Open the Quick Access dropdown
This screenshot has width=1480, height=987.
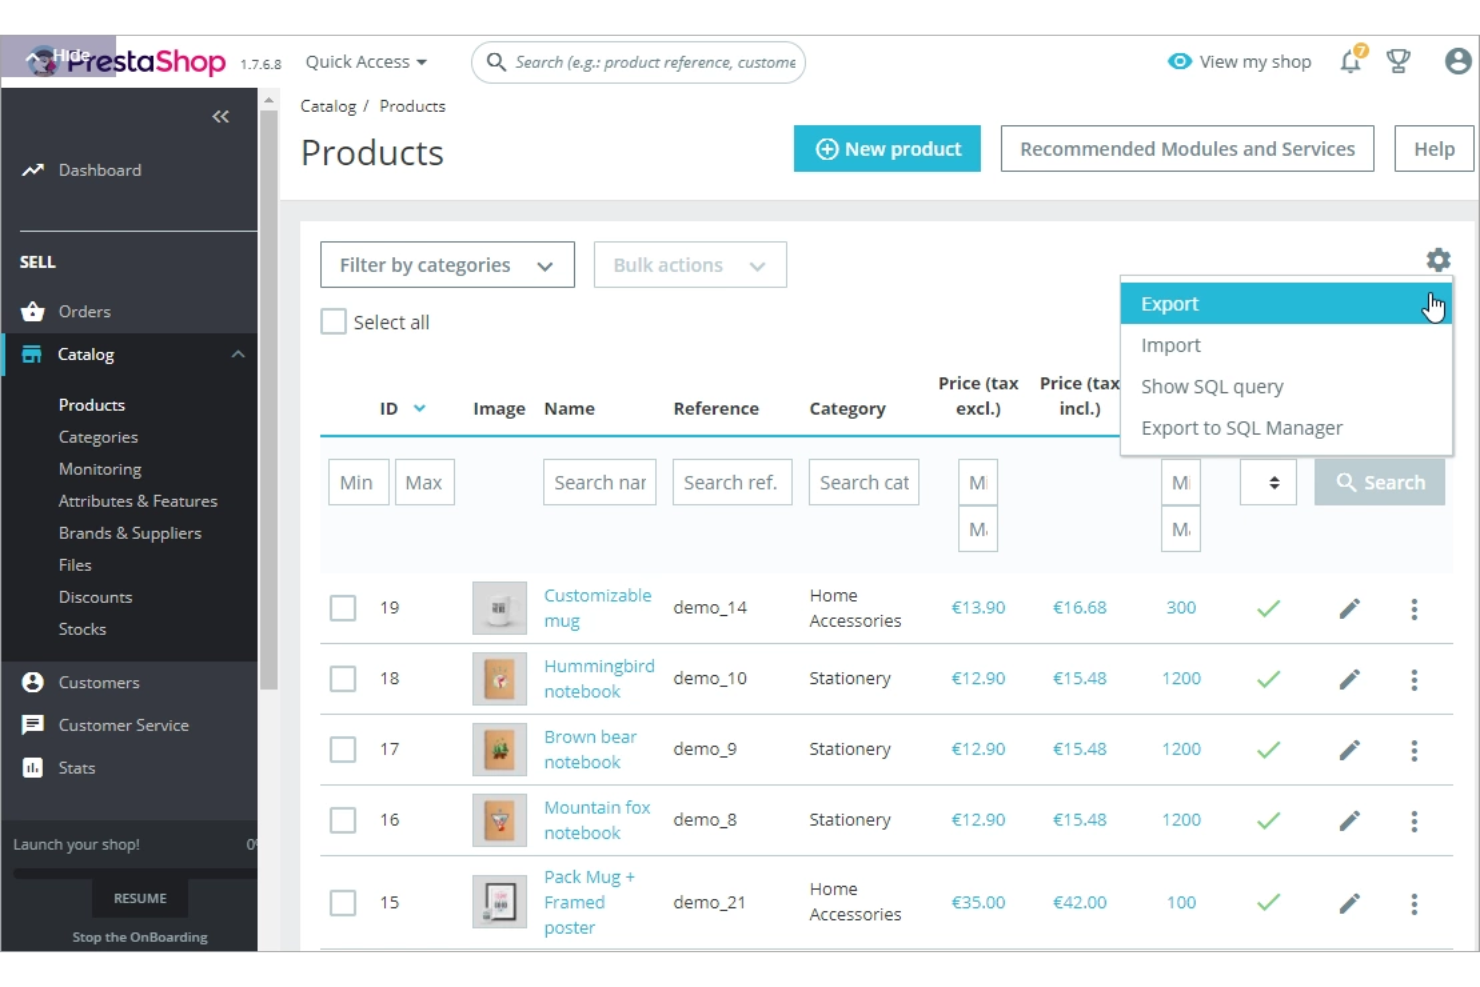pos(364,61)
